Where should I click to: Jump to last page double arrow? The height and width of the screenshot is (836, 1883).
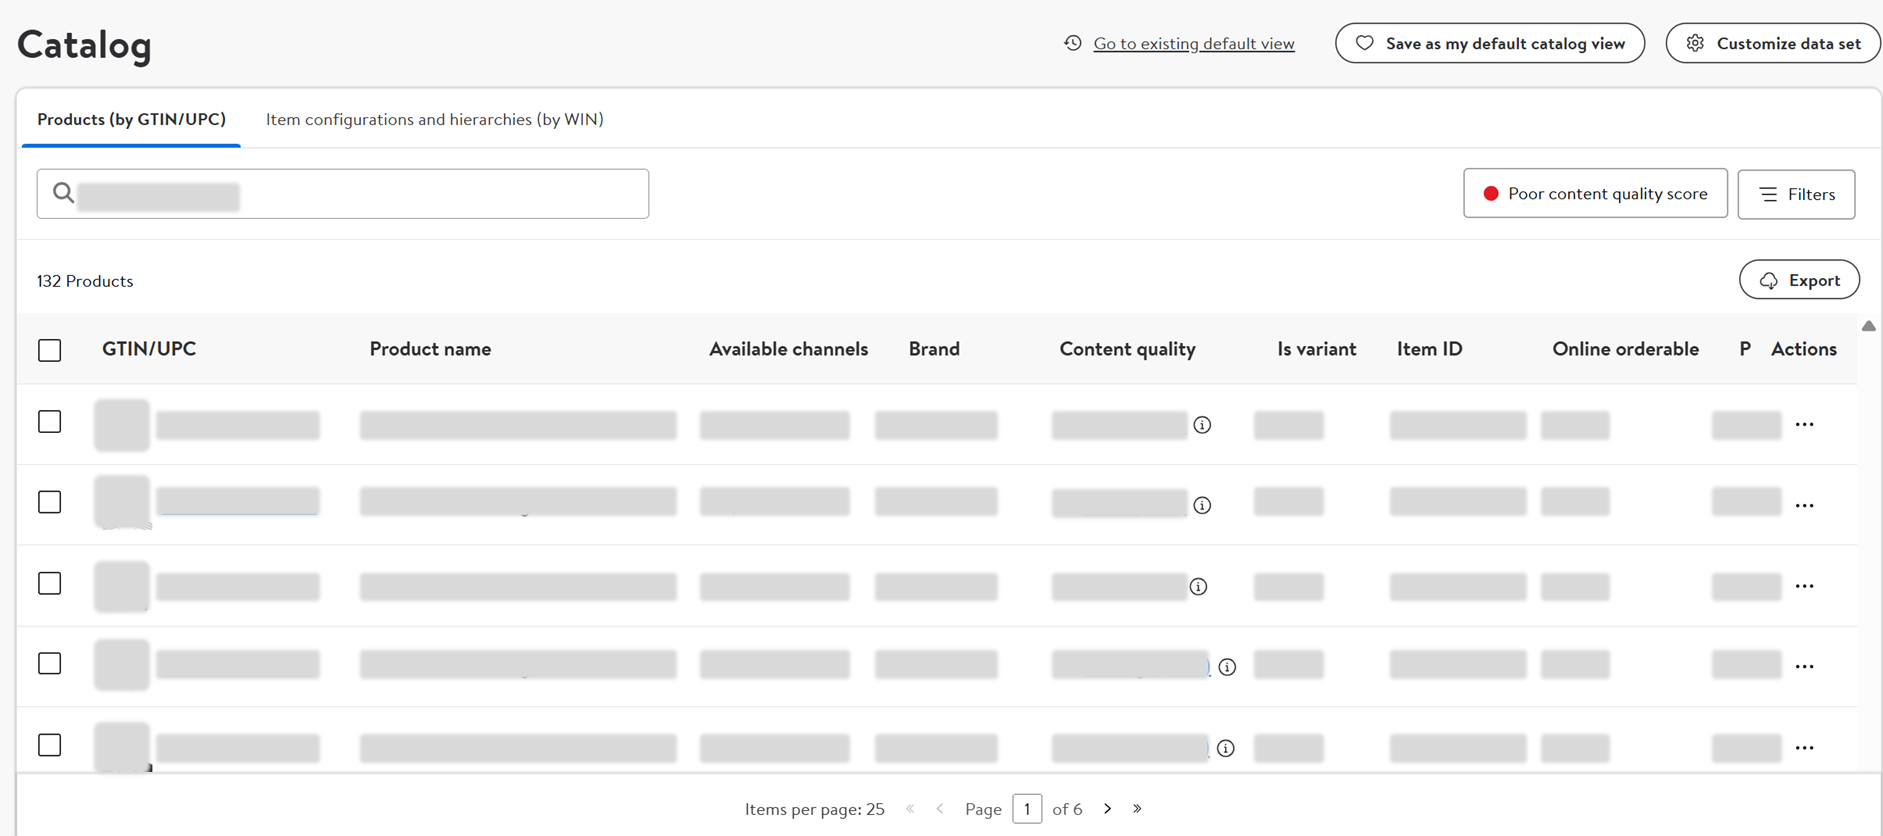pyautogui.click(x=1137, y=808)
